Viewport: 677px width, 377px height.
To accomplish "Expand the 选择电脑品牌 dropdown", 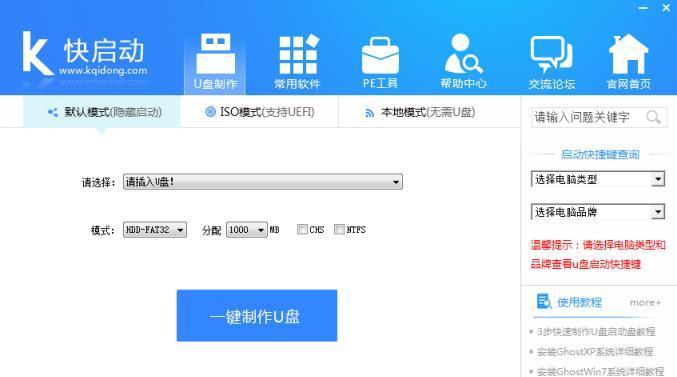I will [598, 212].
